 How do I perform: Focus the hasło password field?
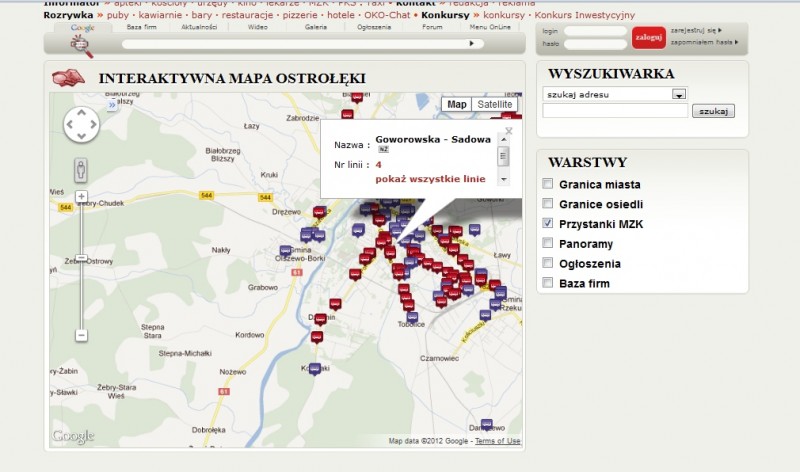(595, 44)
